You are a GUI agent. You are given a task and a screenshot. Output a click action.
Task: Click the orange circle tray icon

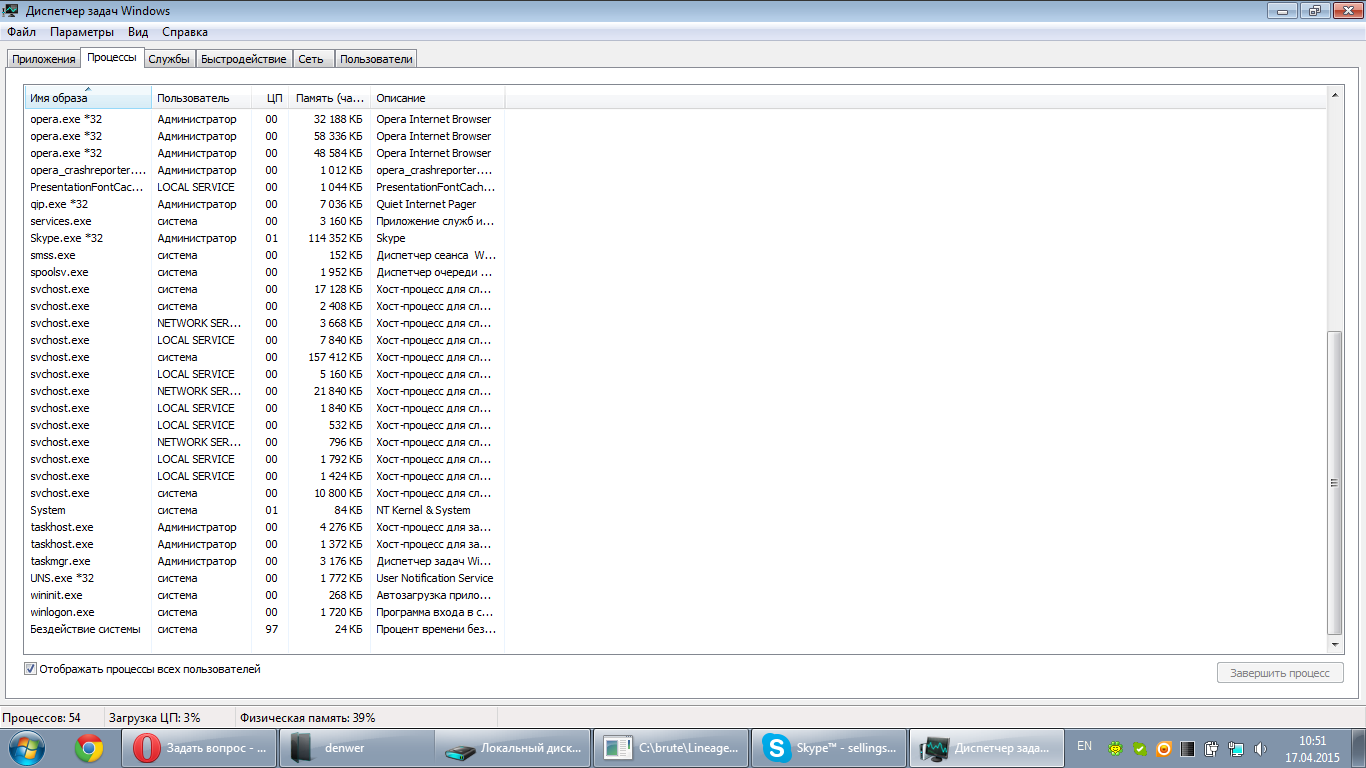click(x=1163, y=748)
